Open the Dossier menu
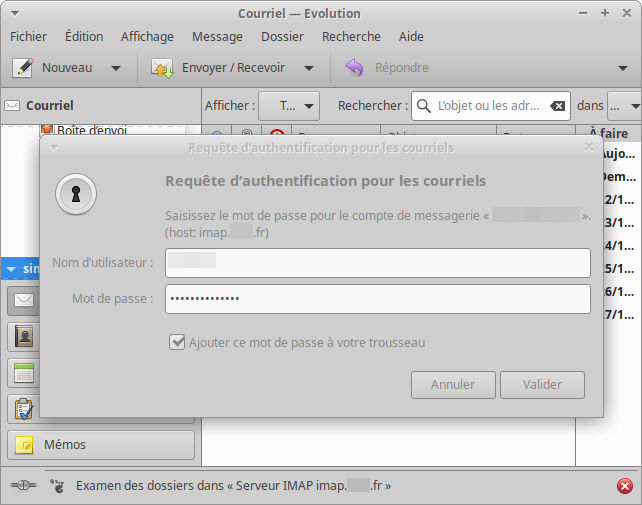The width and height of the screenshot is (642, 505). click(282, 36)
